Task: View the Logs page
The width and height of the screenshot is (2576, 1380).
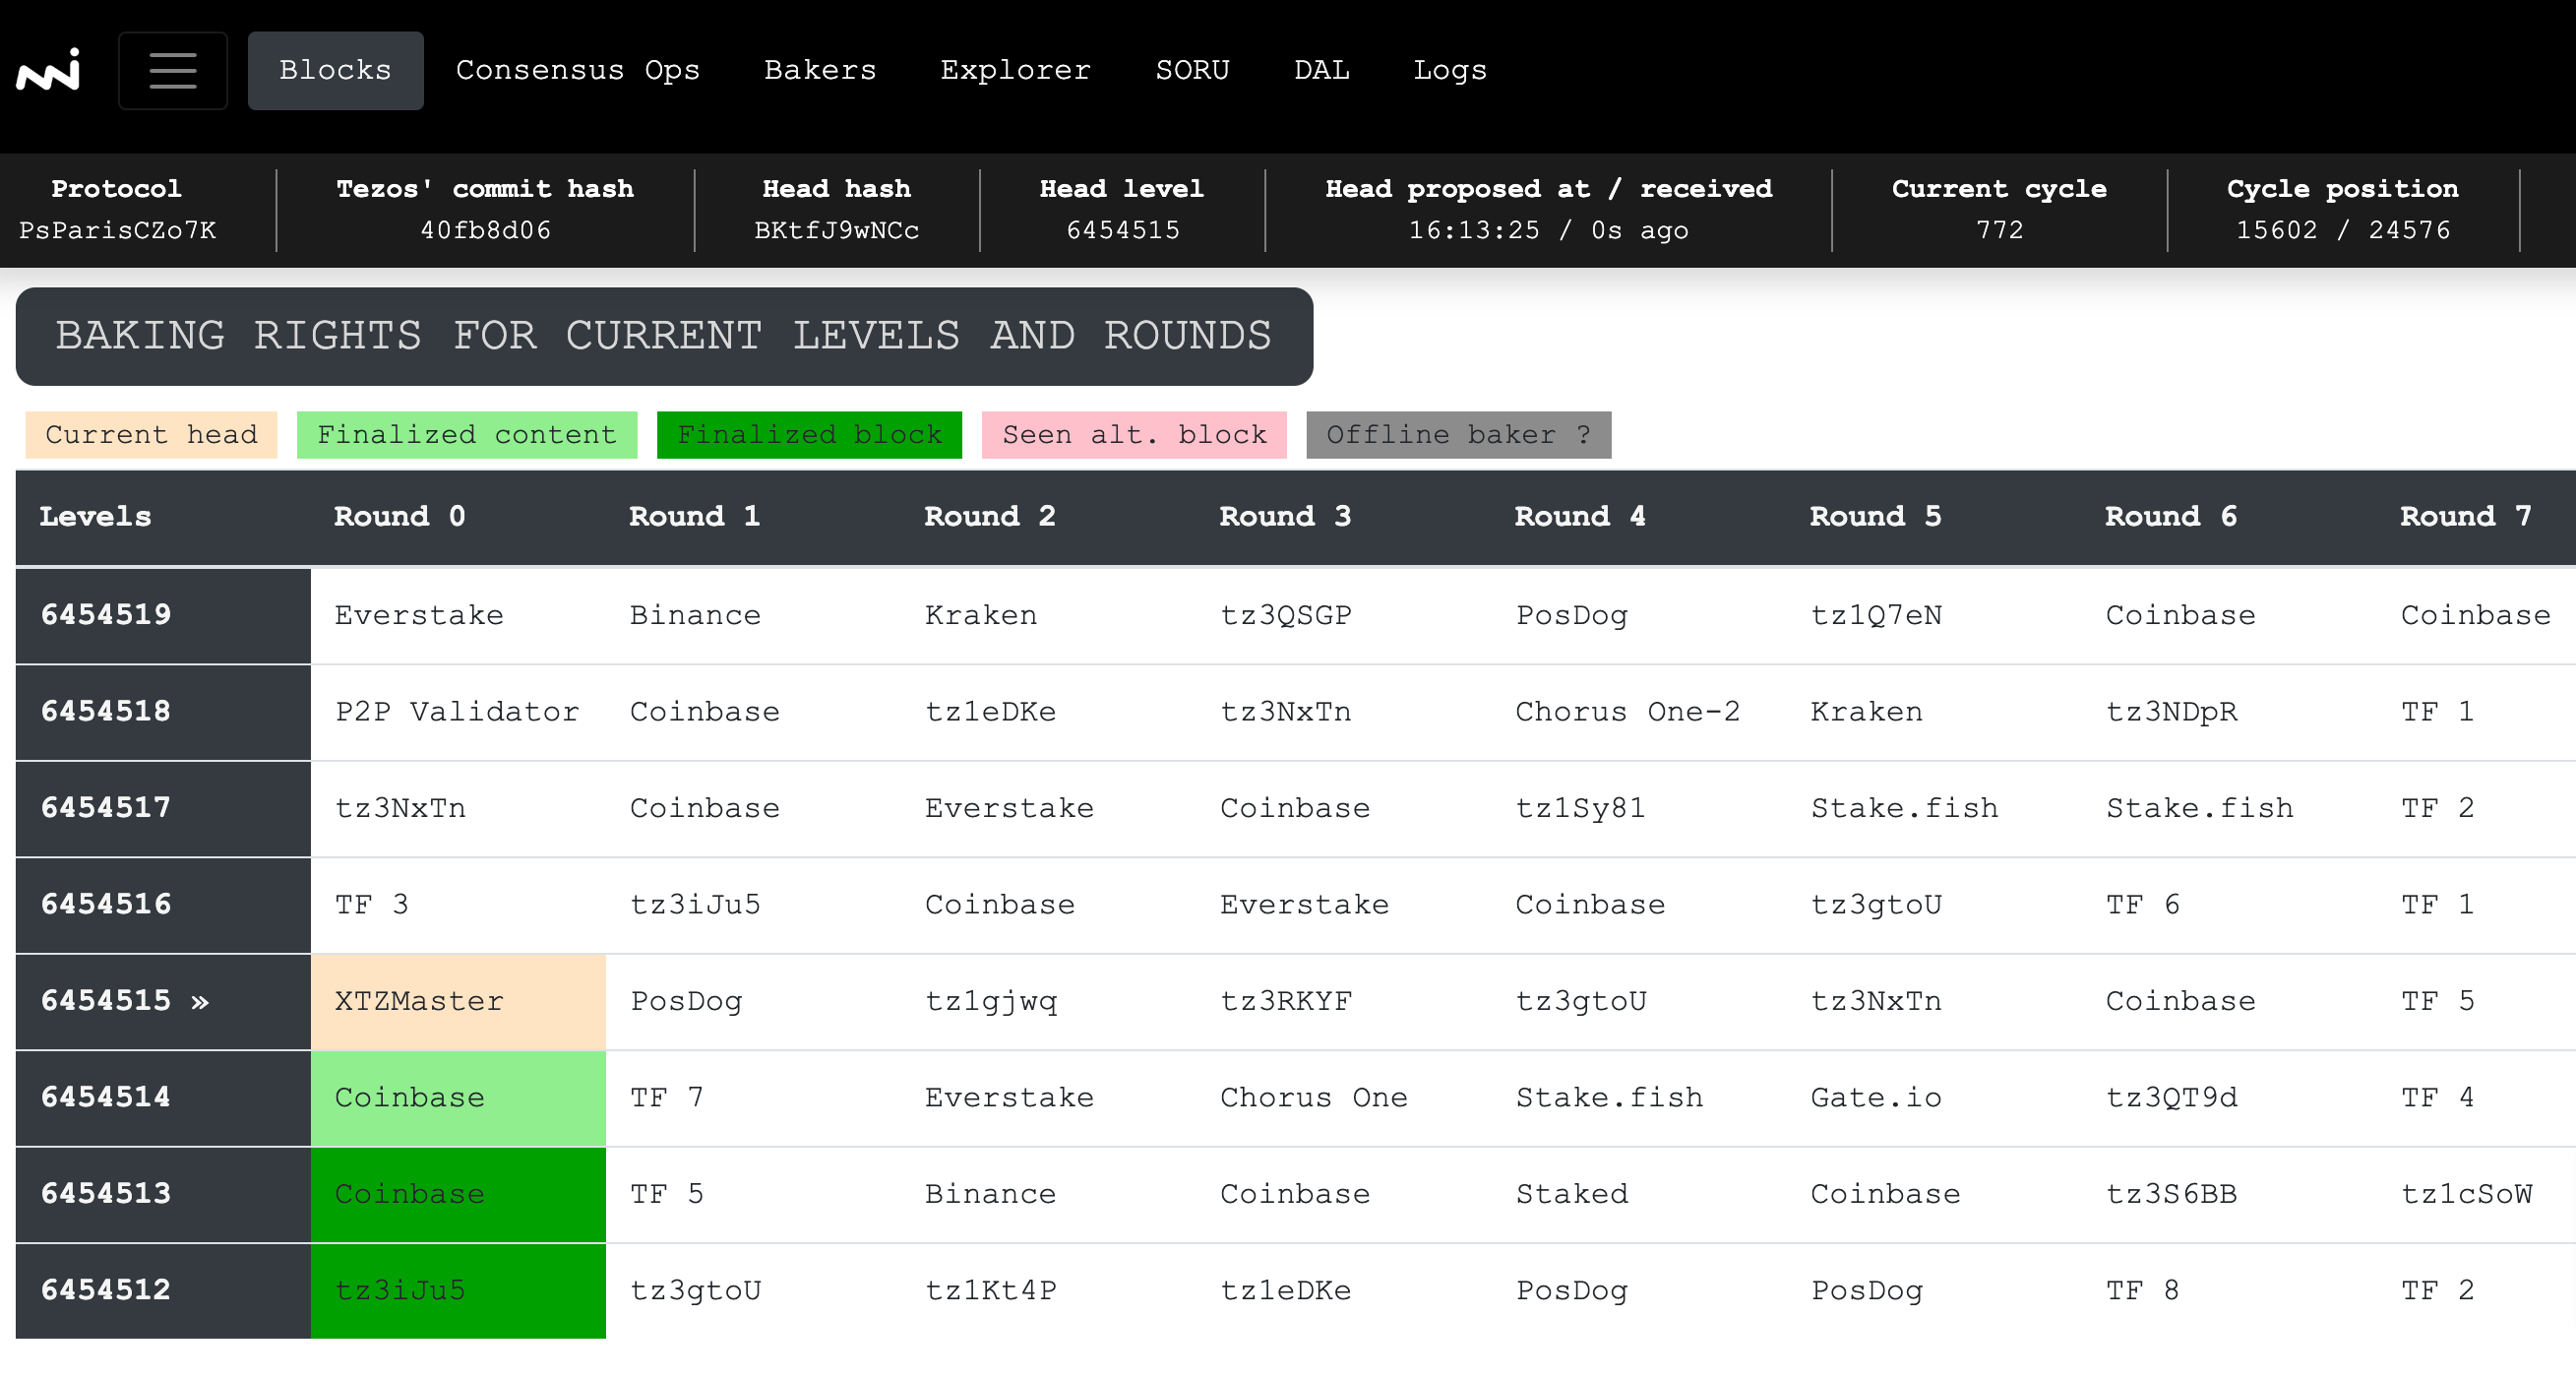Action: 1449,70
